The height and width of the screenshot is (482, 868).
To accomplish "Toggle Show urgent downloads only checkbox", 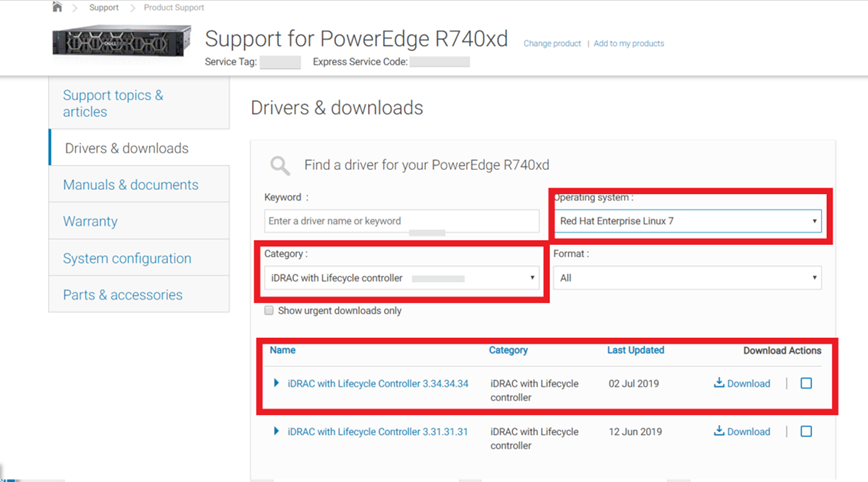I will [x=268, y=310].
